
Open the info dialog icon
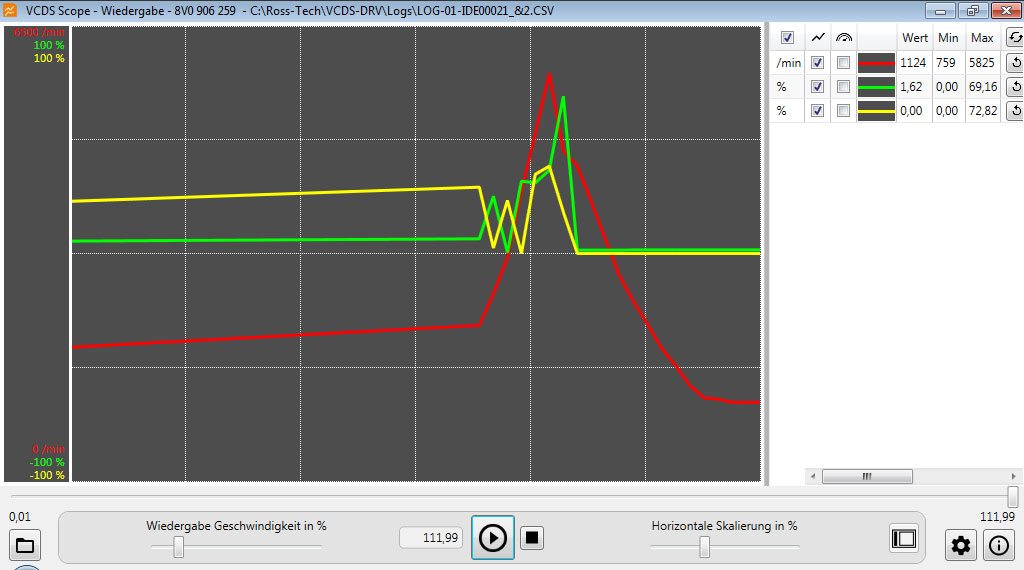tap(998, 546)
